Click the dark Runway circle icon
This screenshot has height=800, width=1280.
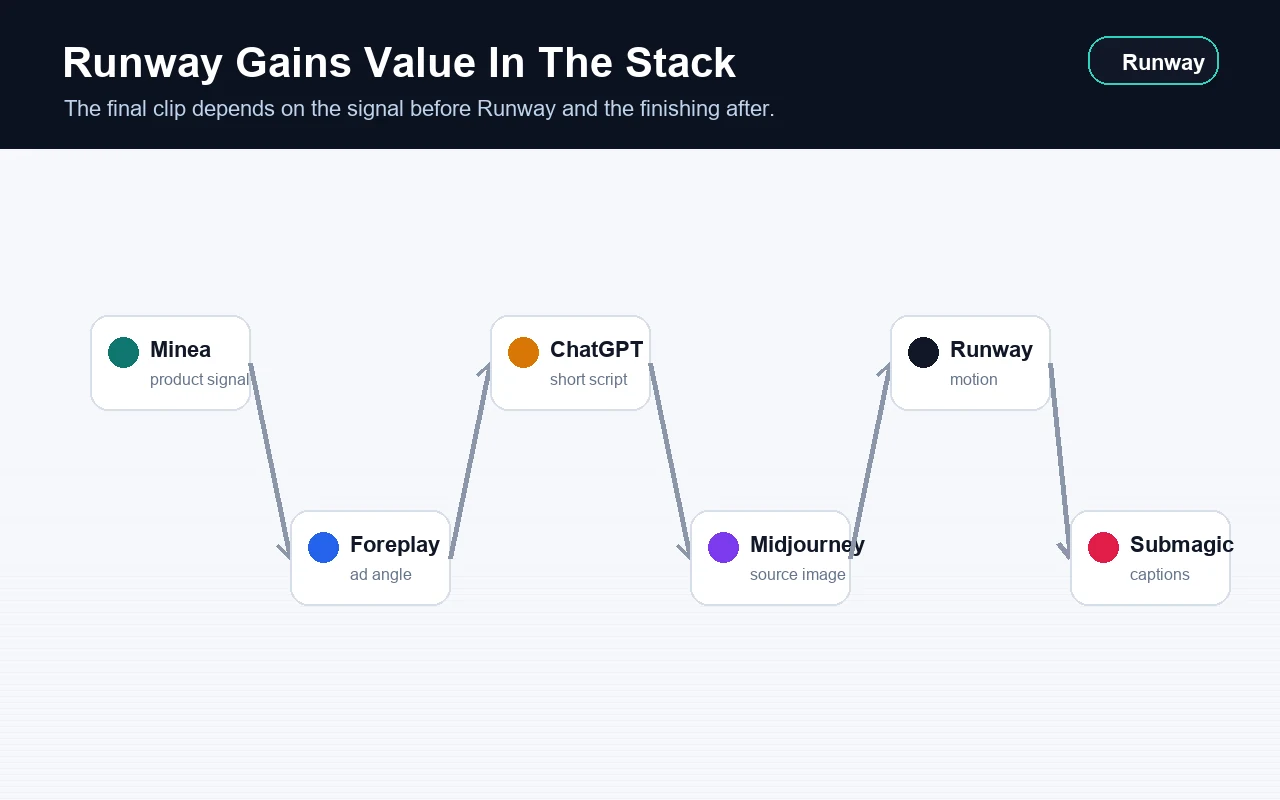click(923, 352)
